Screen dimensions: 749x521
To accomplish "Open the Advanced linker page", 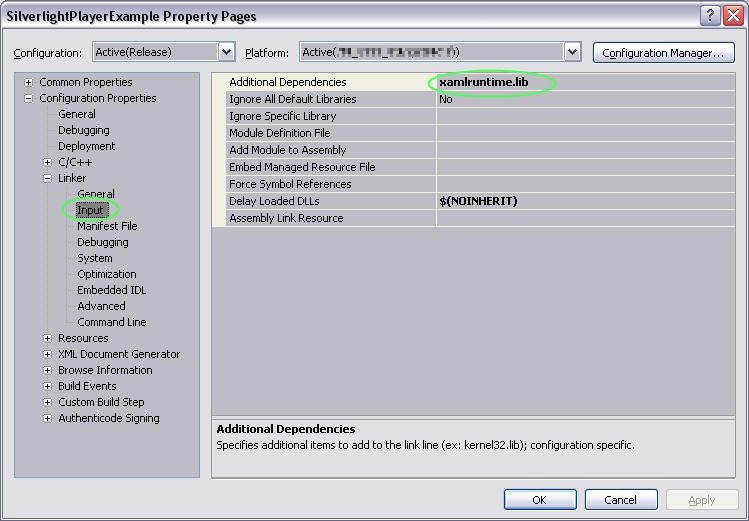I will point(101,306).
